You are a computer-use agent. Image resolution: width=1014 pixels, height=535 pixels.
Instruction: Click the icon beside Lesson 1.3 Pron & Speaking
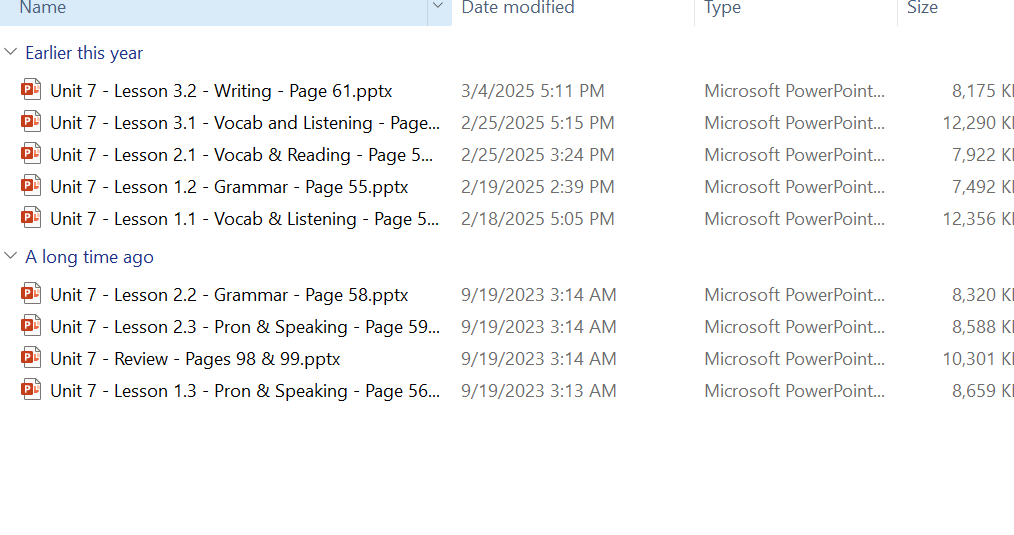pyautogui.click(x=31, y=390)
